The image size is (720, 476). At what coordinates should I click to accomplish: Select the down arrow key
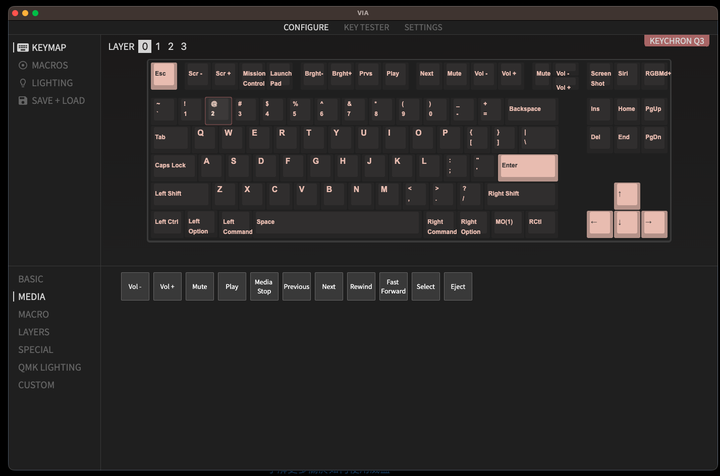[627, 224]
